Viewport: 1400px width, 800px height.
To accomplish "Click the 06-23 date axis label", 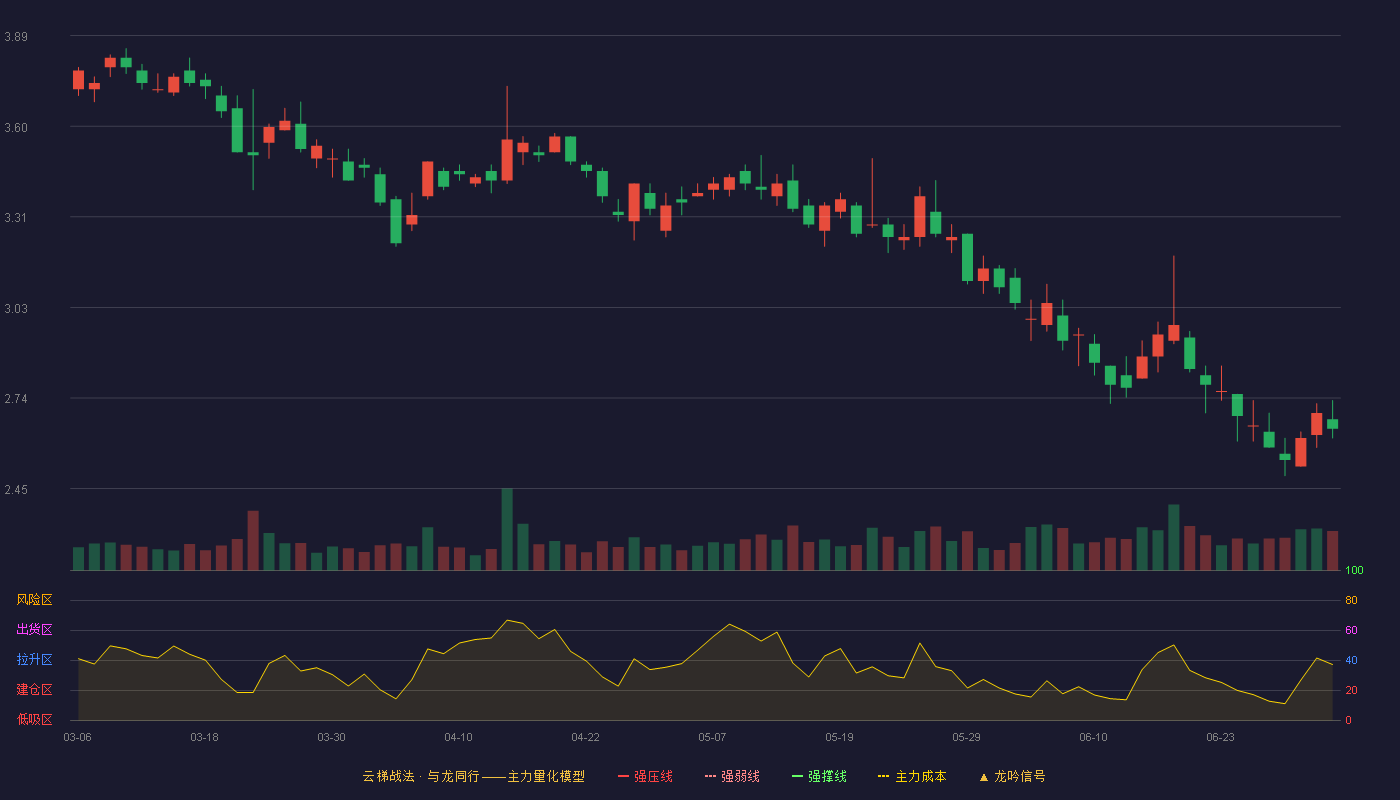I will coord(1220,737).
